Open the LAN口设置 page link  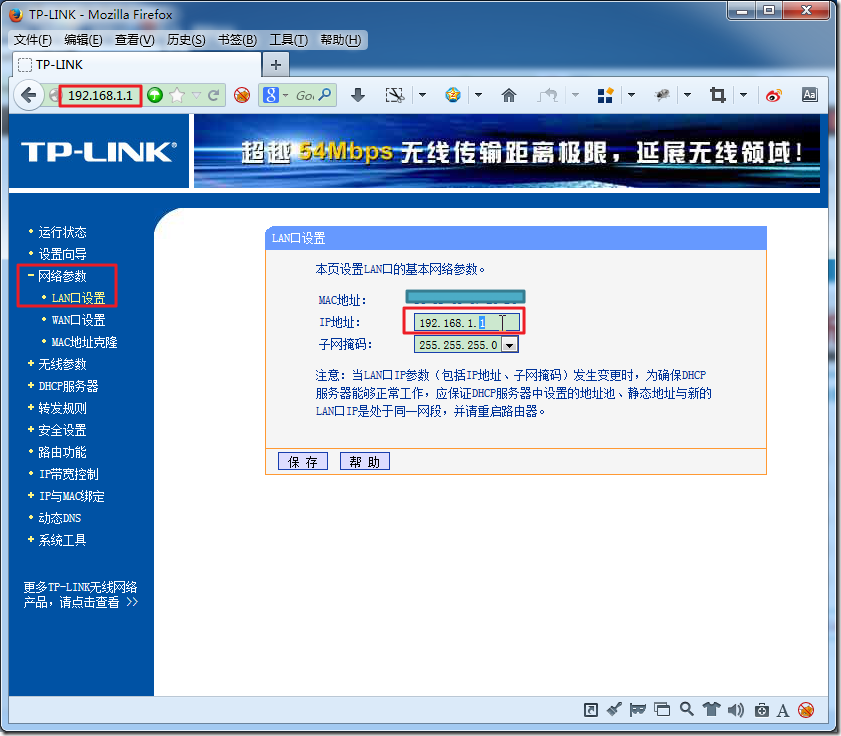pyautogui.click(x=78, y=298)
